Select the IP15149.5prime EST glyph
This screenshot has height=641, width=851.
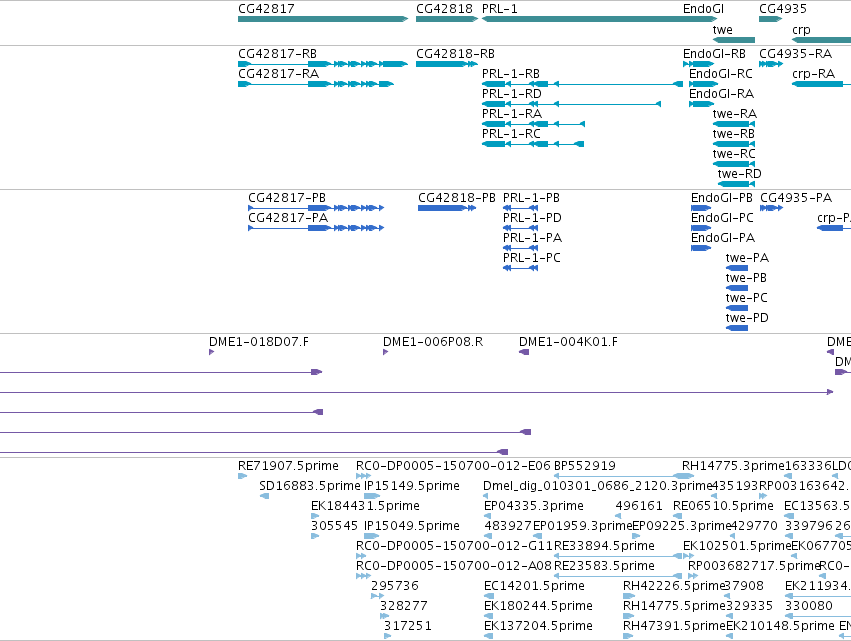tap(372, 496)
